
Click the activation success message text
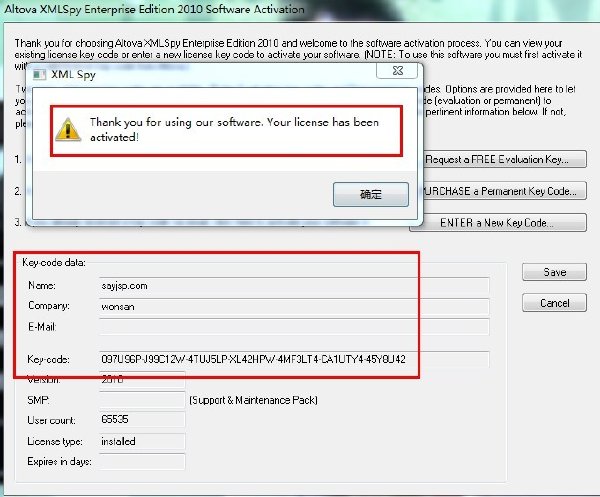click(x=234, y=129)
